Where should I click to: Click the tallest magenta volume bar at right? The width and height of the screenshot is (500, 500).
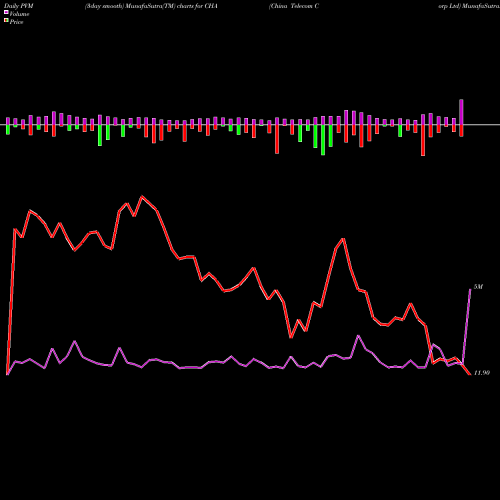point(462,112)
